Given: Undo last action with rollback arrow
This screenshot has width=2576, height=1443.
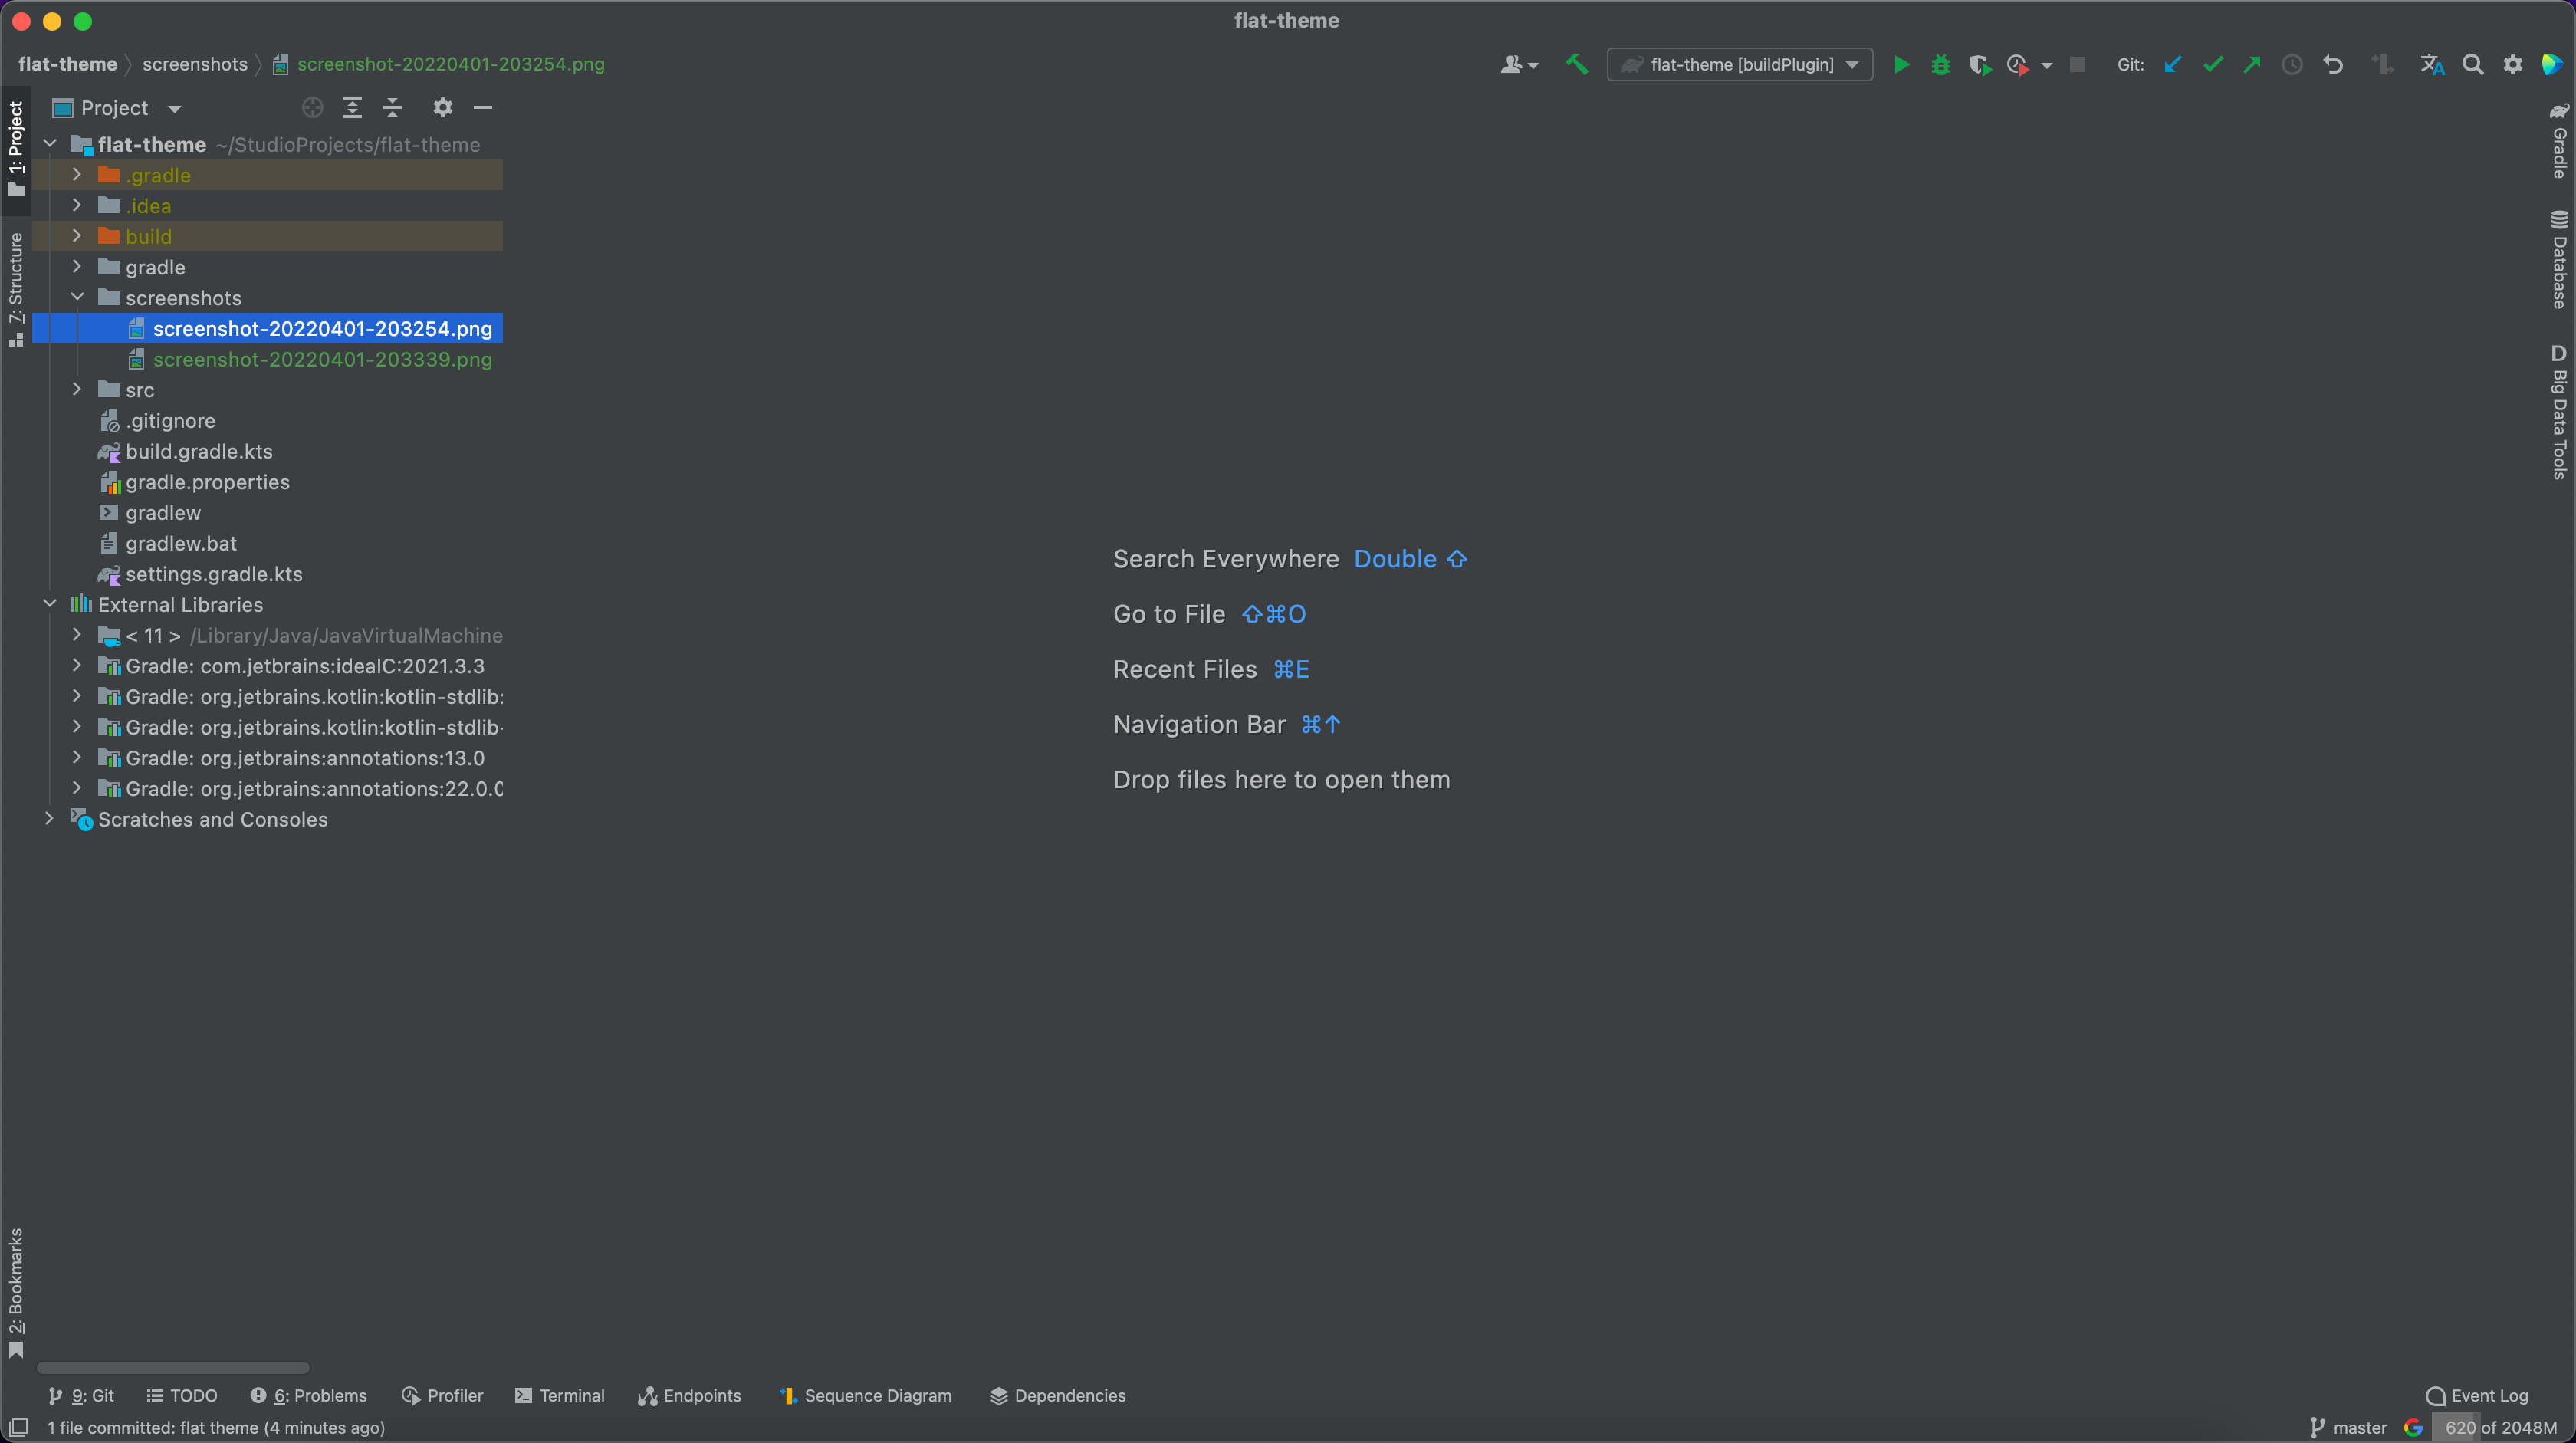Looking at the screenshot, I should pyautogui.click(x=2333, y=64).
